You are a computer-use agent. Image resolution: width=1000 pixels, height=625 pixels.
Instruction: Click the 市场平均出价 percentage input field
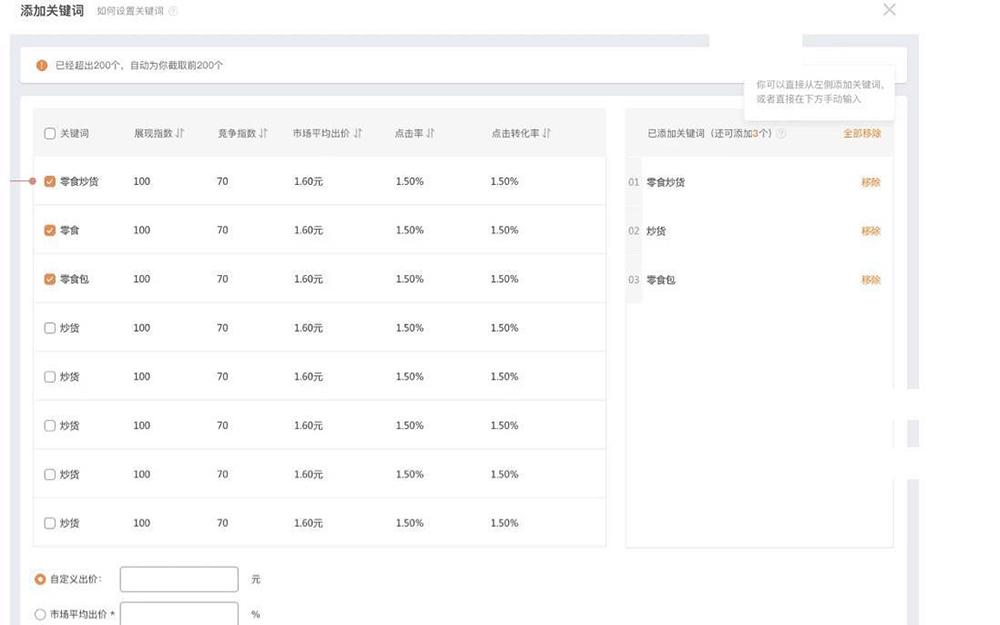pos(179,614)
